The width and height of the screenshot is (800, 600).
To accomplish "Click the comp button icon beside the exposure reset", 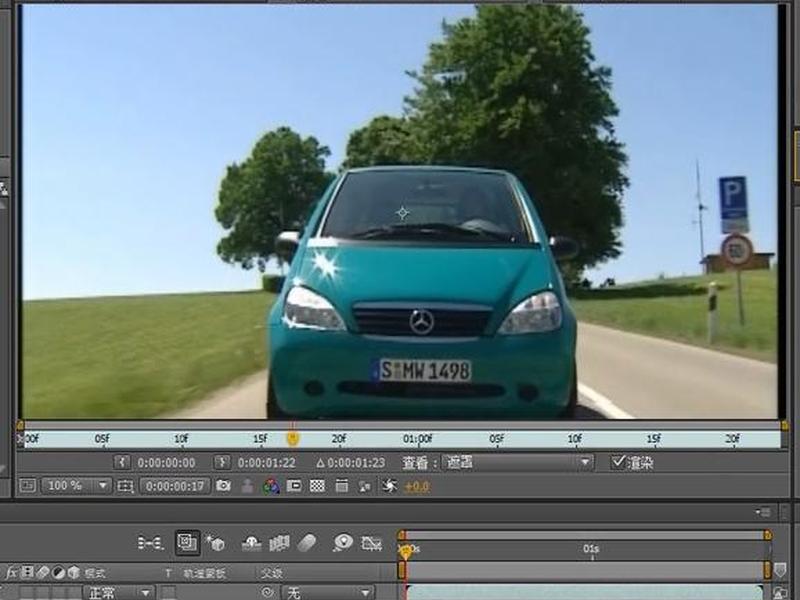I will click(x=364, y=486).
